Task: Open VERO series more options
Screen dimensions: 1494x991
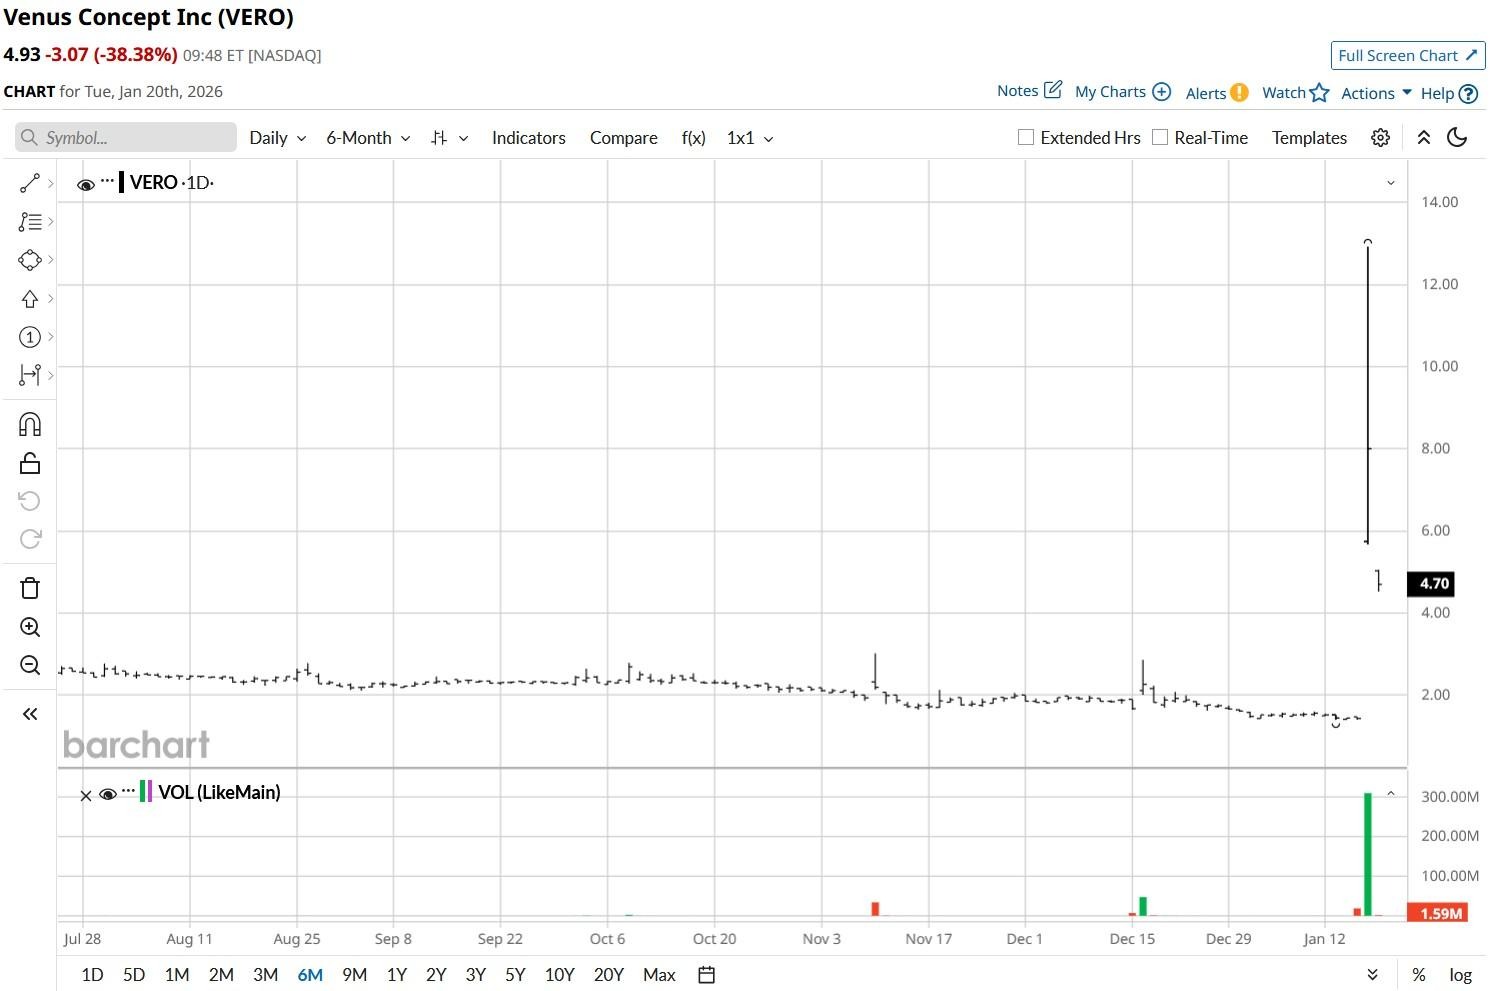Action: [108, 180]
